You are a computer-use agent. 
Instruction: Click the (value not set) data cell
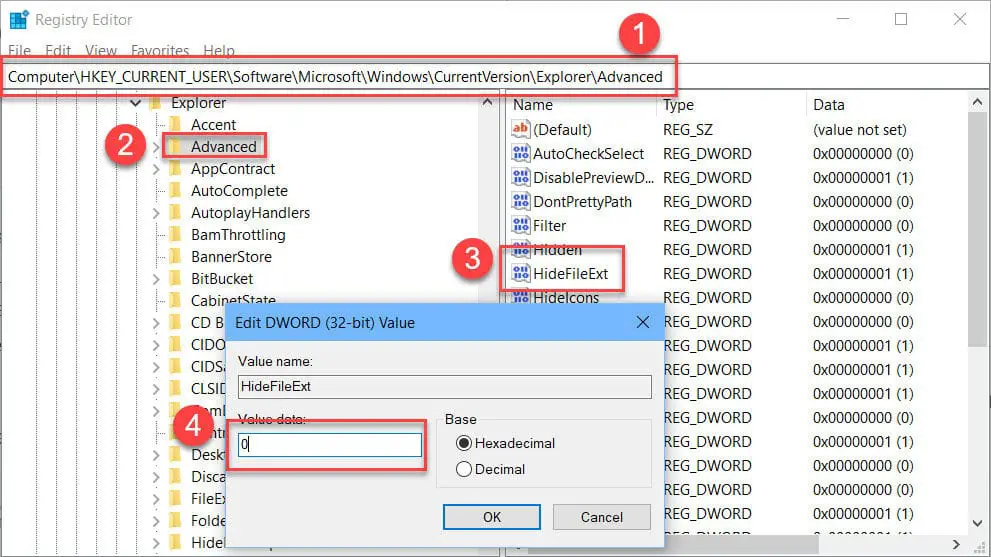click(860, 130)
